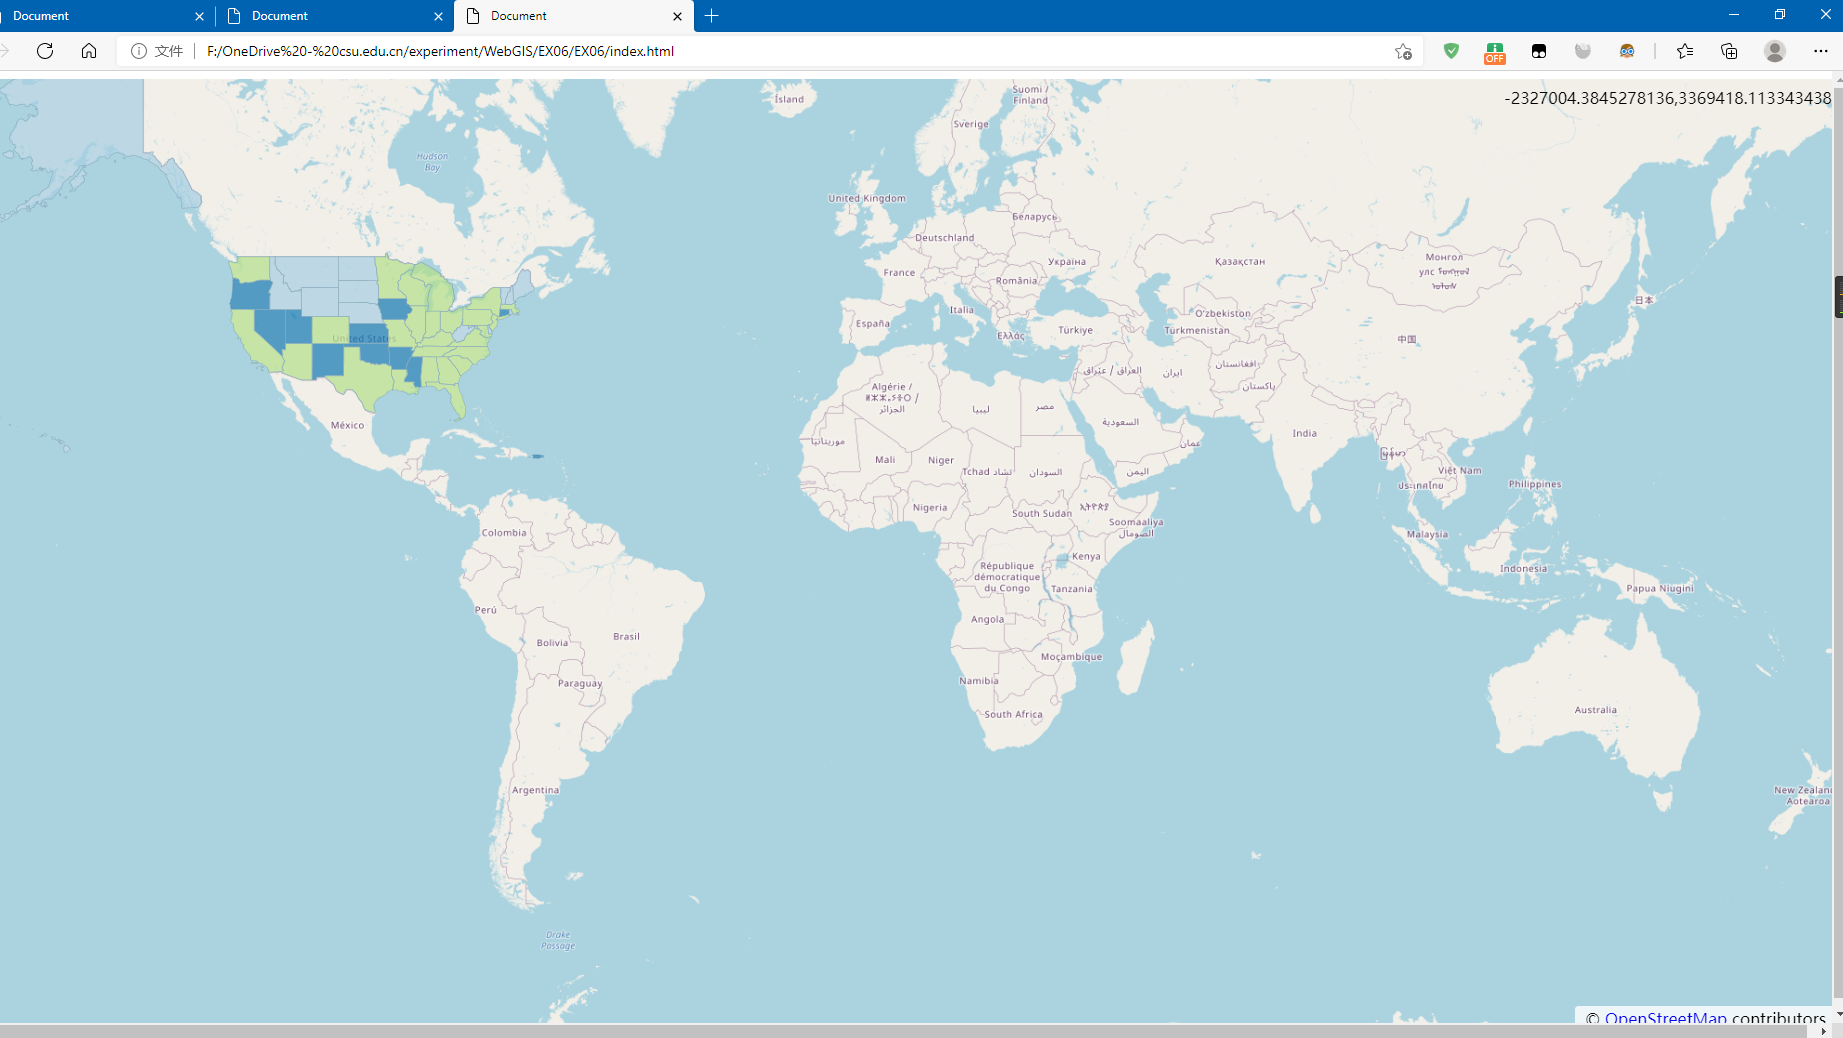Viewport: 1843px width, 1038px height.
Task: Close the leftmost Document tab
Action: click(x=199, y=16)
